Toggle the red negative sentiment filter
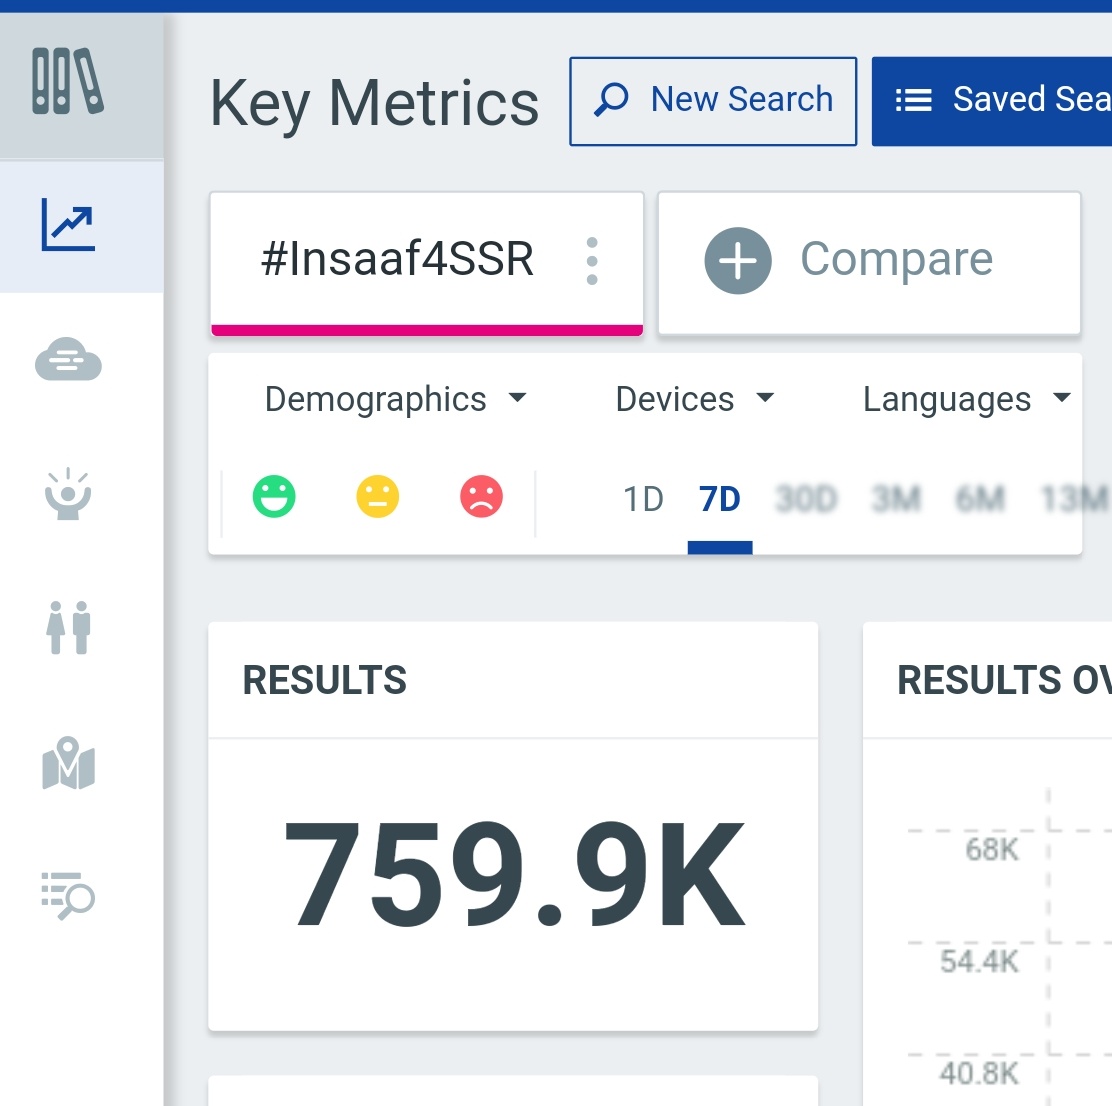 [482, 496]
